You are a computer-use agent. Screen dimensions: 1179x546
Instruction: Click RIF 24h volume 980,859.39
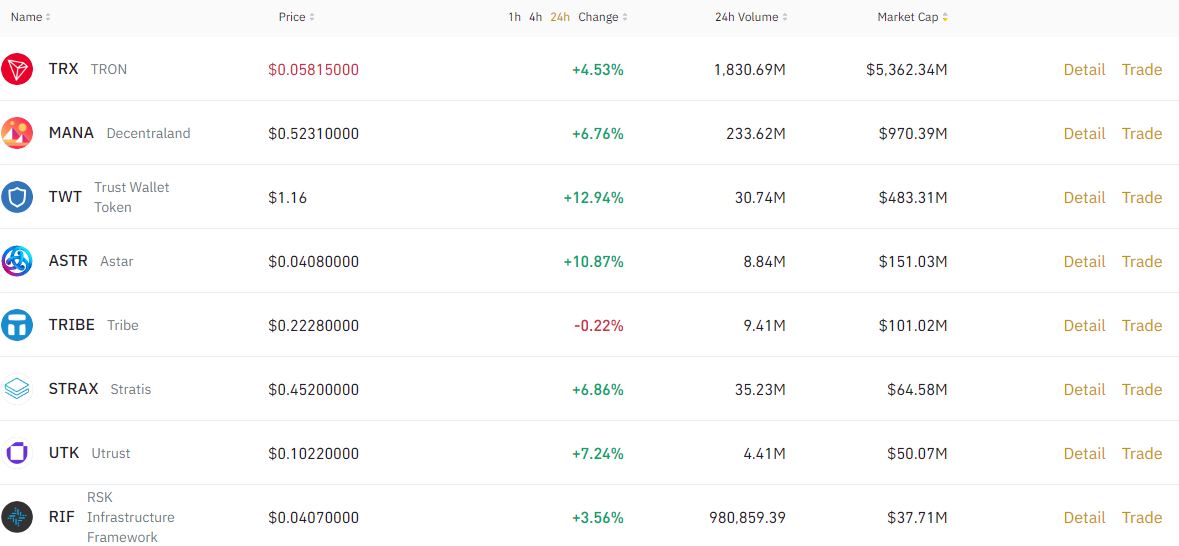tap(747, 517)
